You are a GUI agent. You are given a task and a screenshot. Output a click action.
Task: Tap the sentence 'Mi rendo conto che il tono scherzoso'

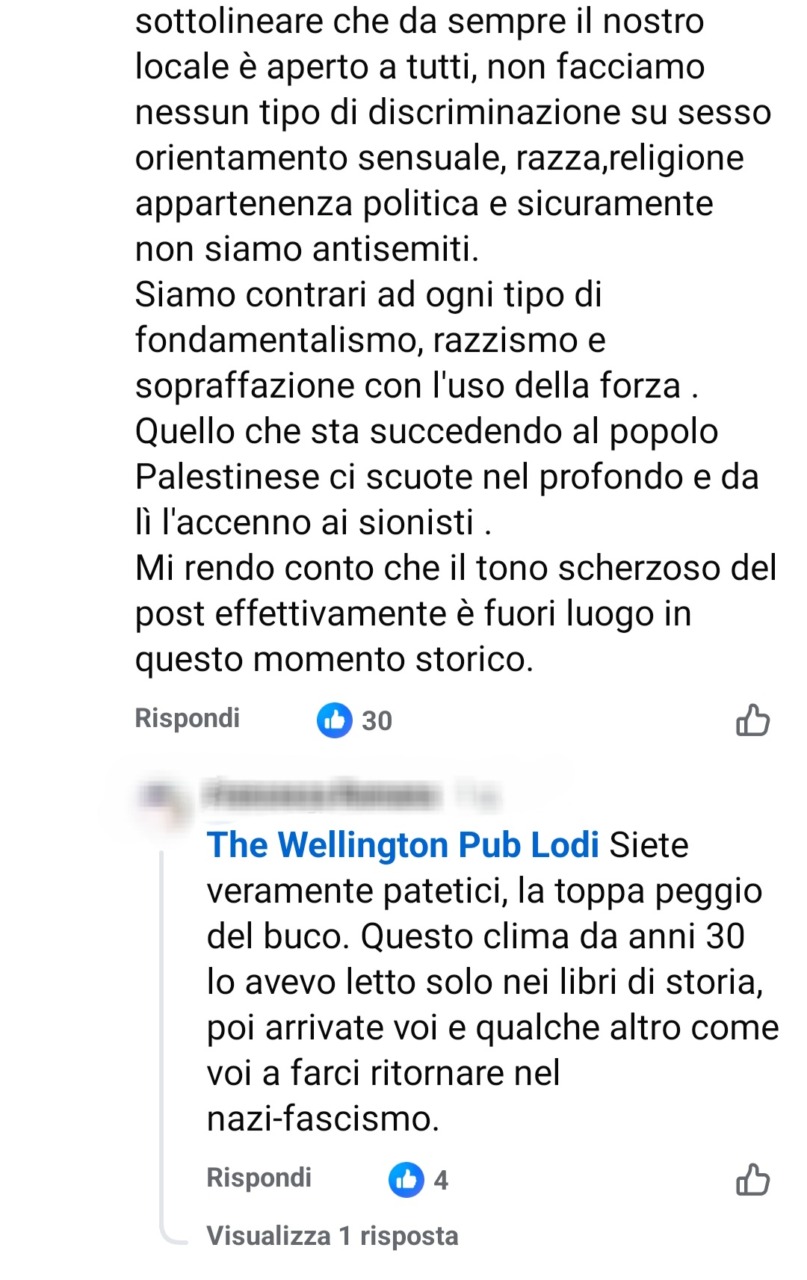(455, 569)
